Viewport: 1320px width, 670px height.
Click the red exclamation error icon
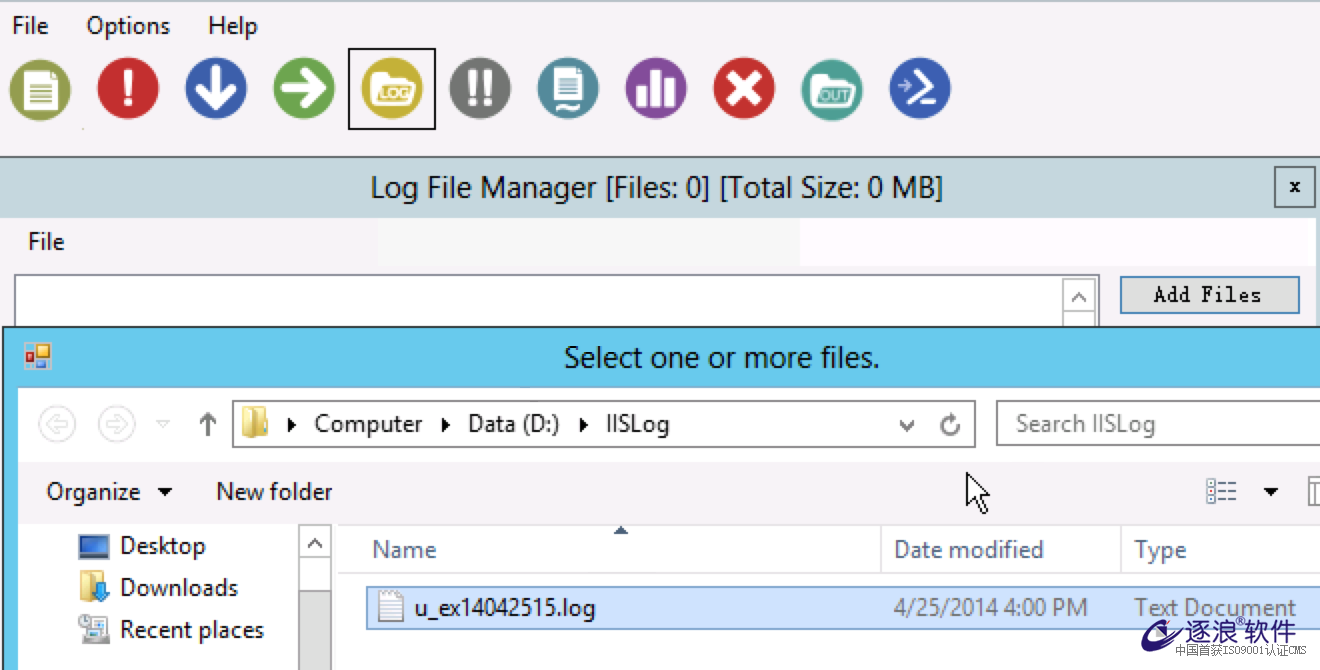tap(127, 88)
